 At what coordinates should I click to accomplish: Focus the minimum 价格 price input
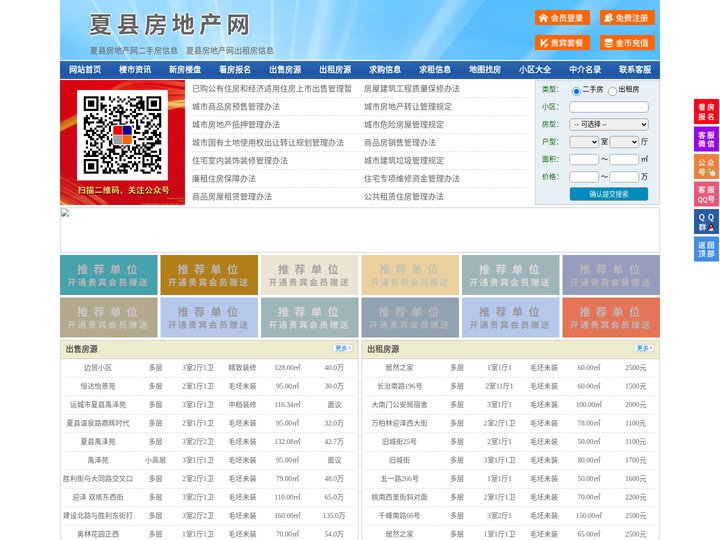pyautogui.click(x=584, y=177)
